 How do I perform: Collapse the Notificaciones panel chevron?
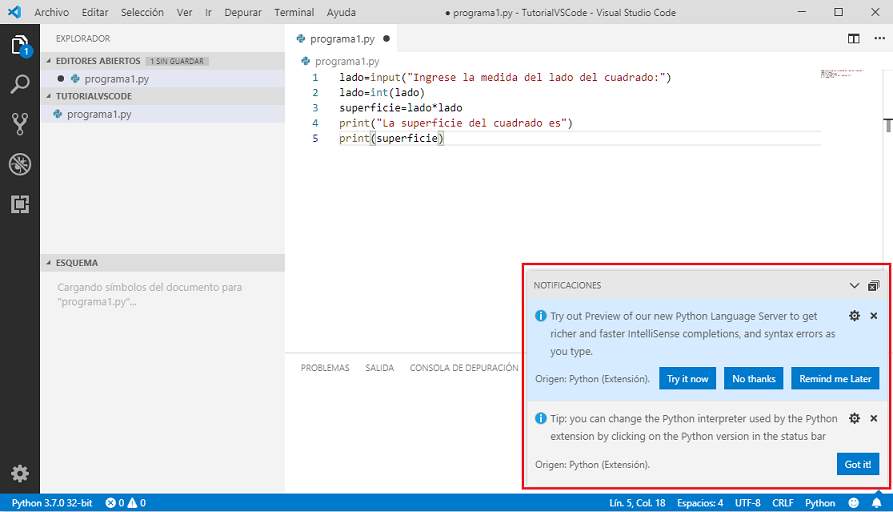tap(854, 285)
